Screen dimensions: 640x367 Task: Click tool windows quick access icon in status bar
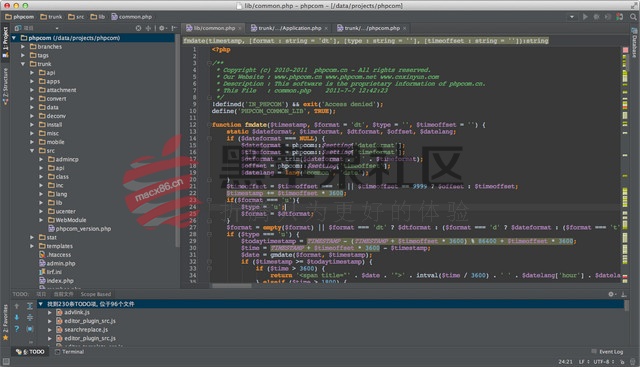(x=6, y=362)
